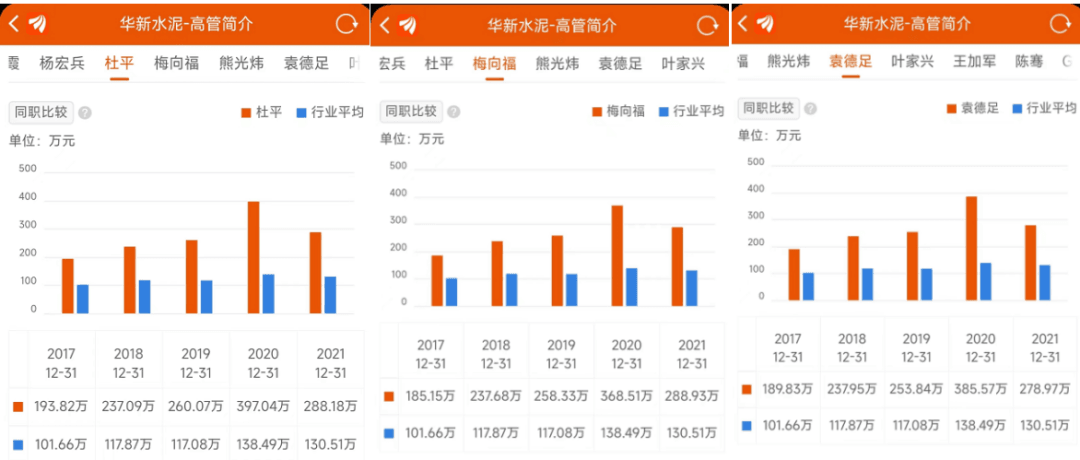
Task: Tap the refresh icon in 袁德足's panel
Action: 1061,24
